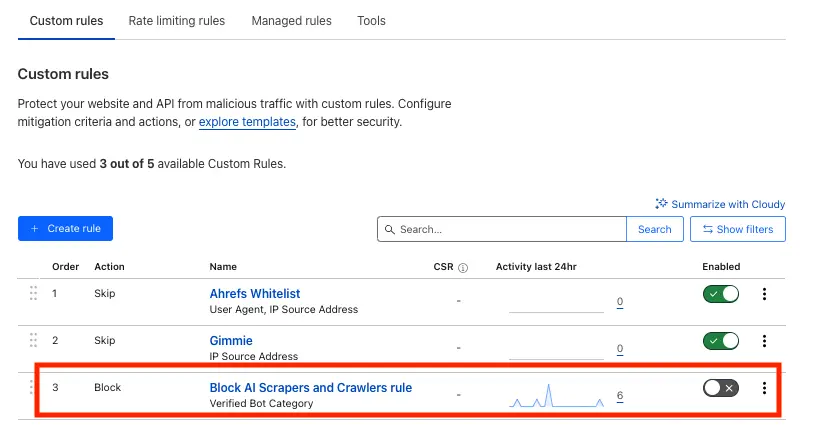
Task: Click the Action column header
Action: [110, 267]
